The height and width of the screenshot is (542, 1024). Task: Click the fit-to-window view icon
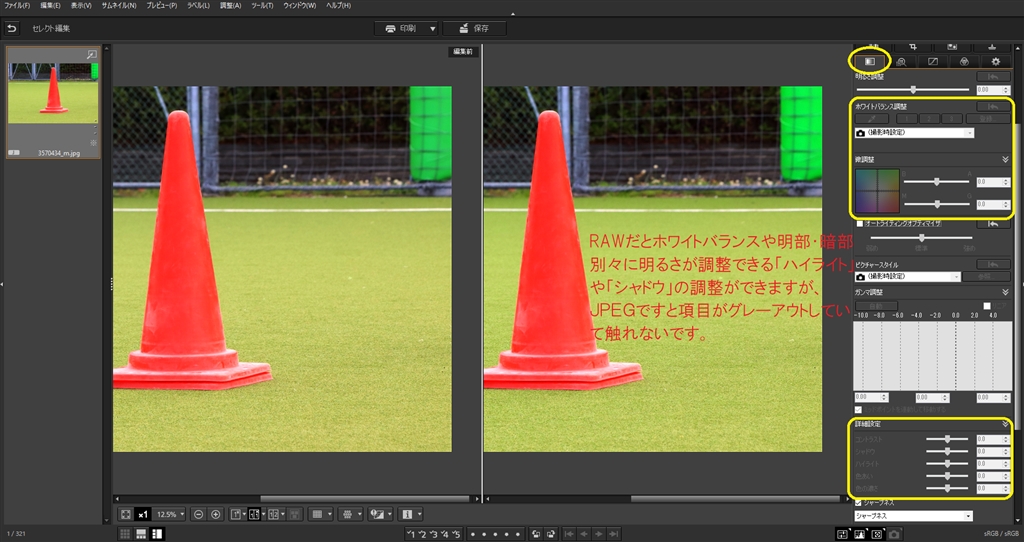125,514
